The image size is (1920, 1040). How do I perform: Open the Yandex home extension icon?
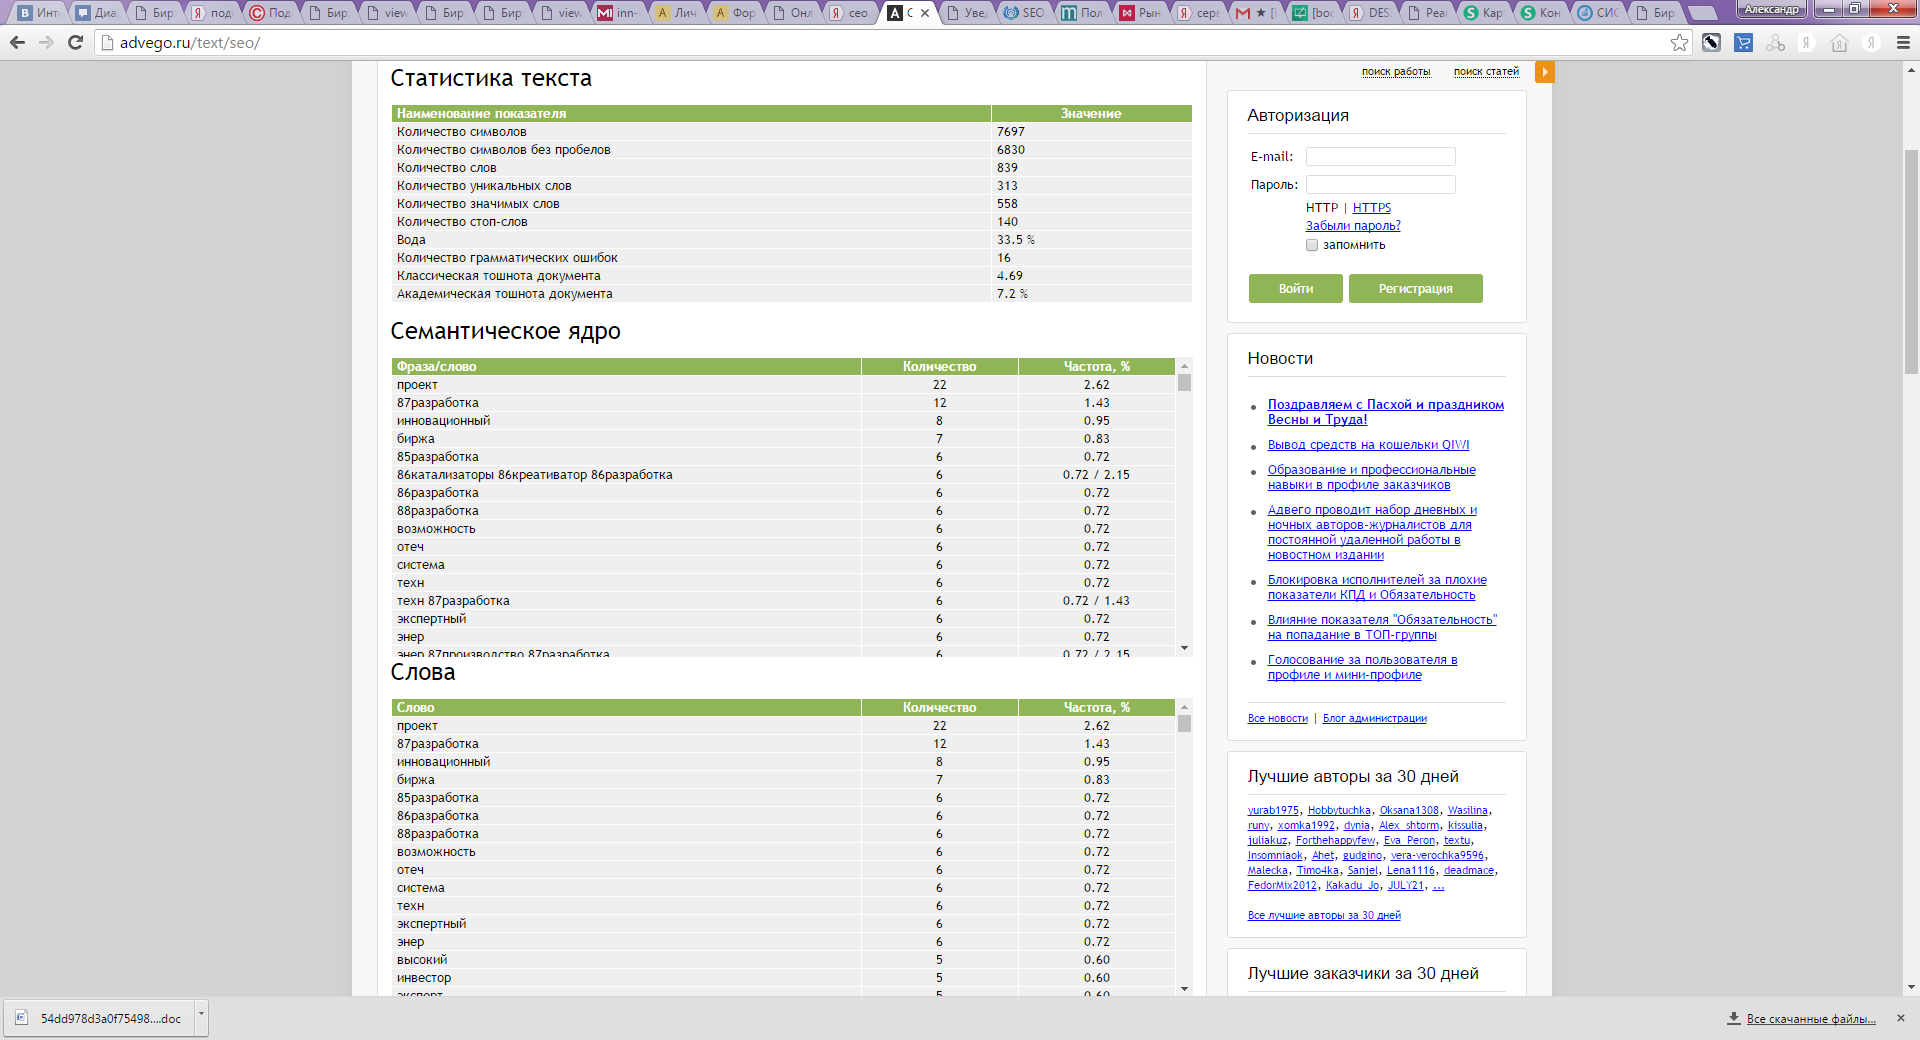[x=1839, y=43]
